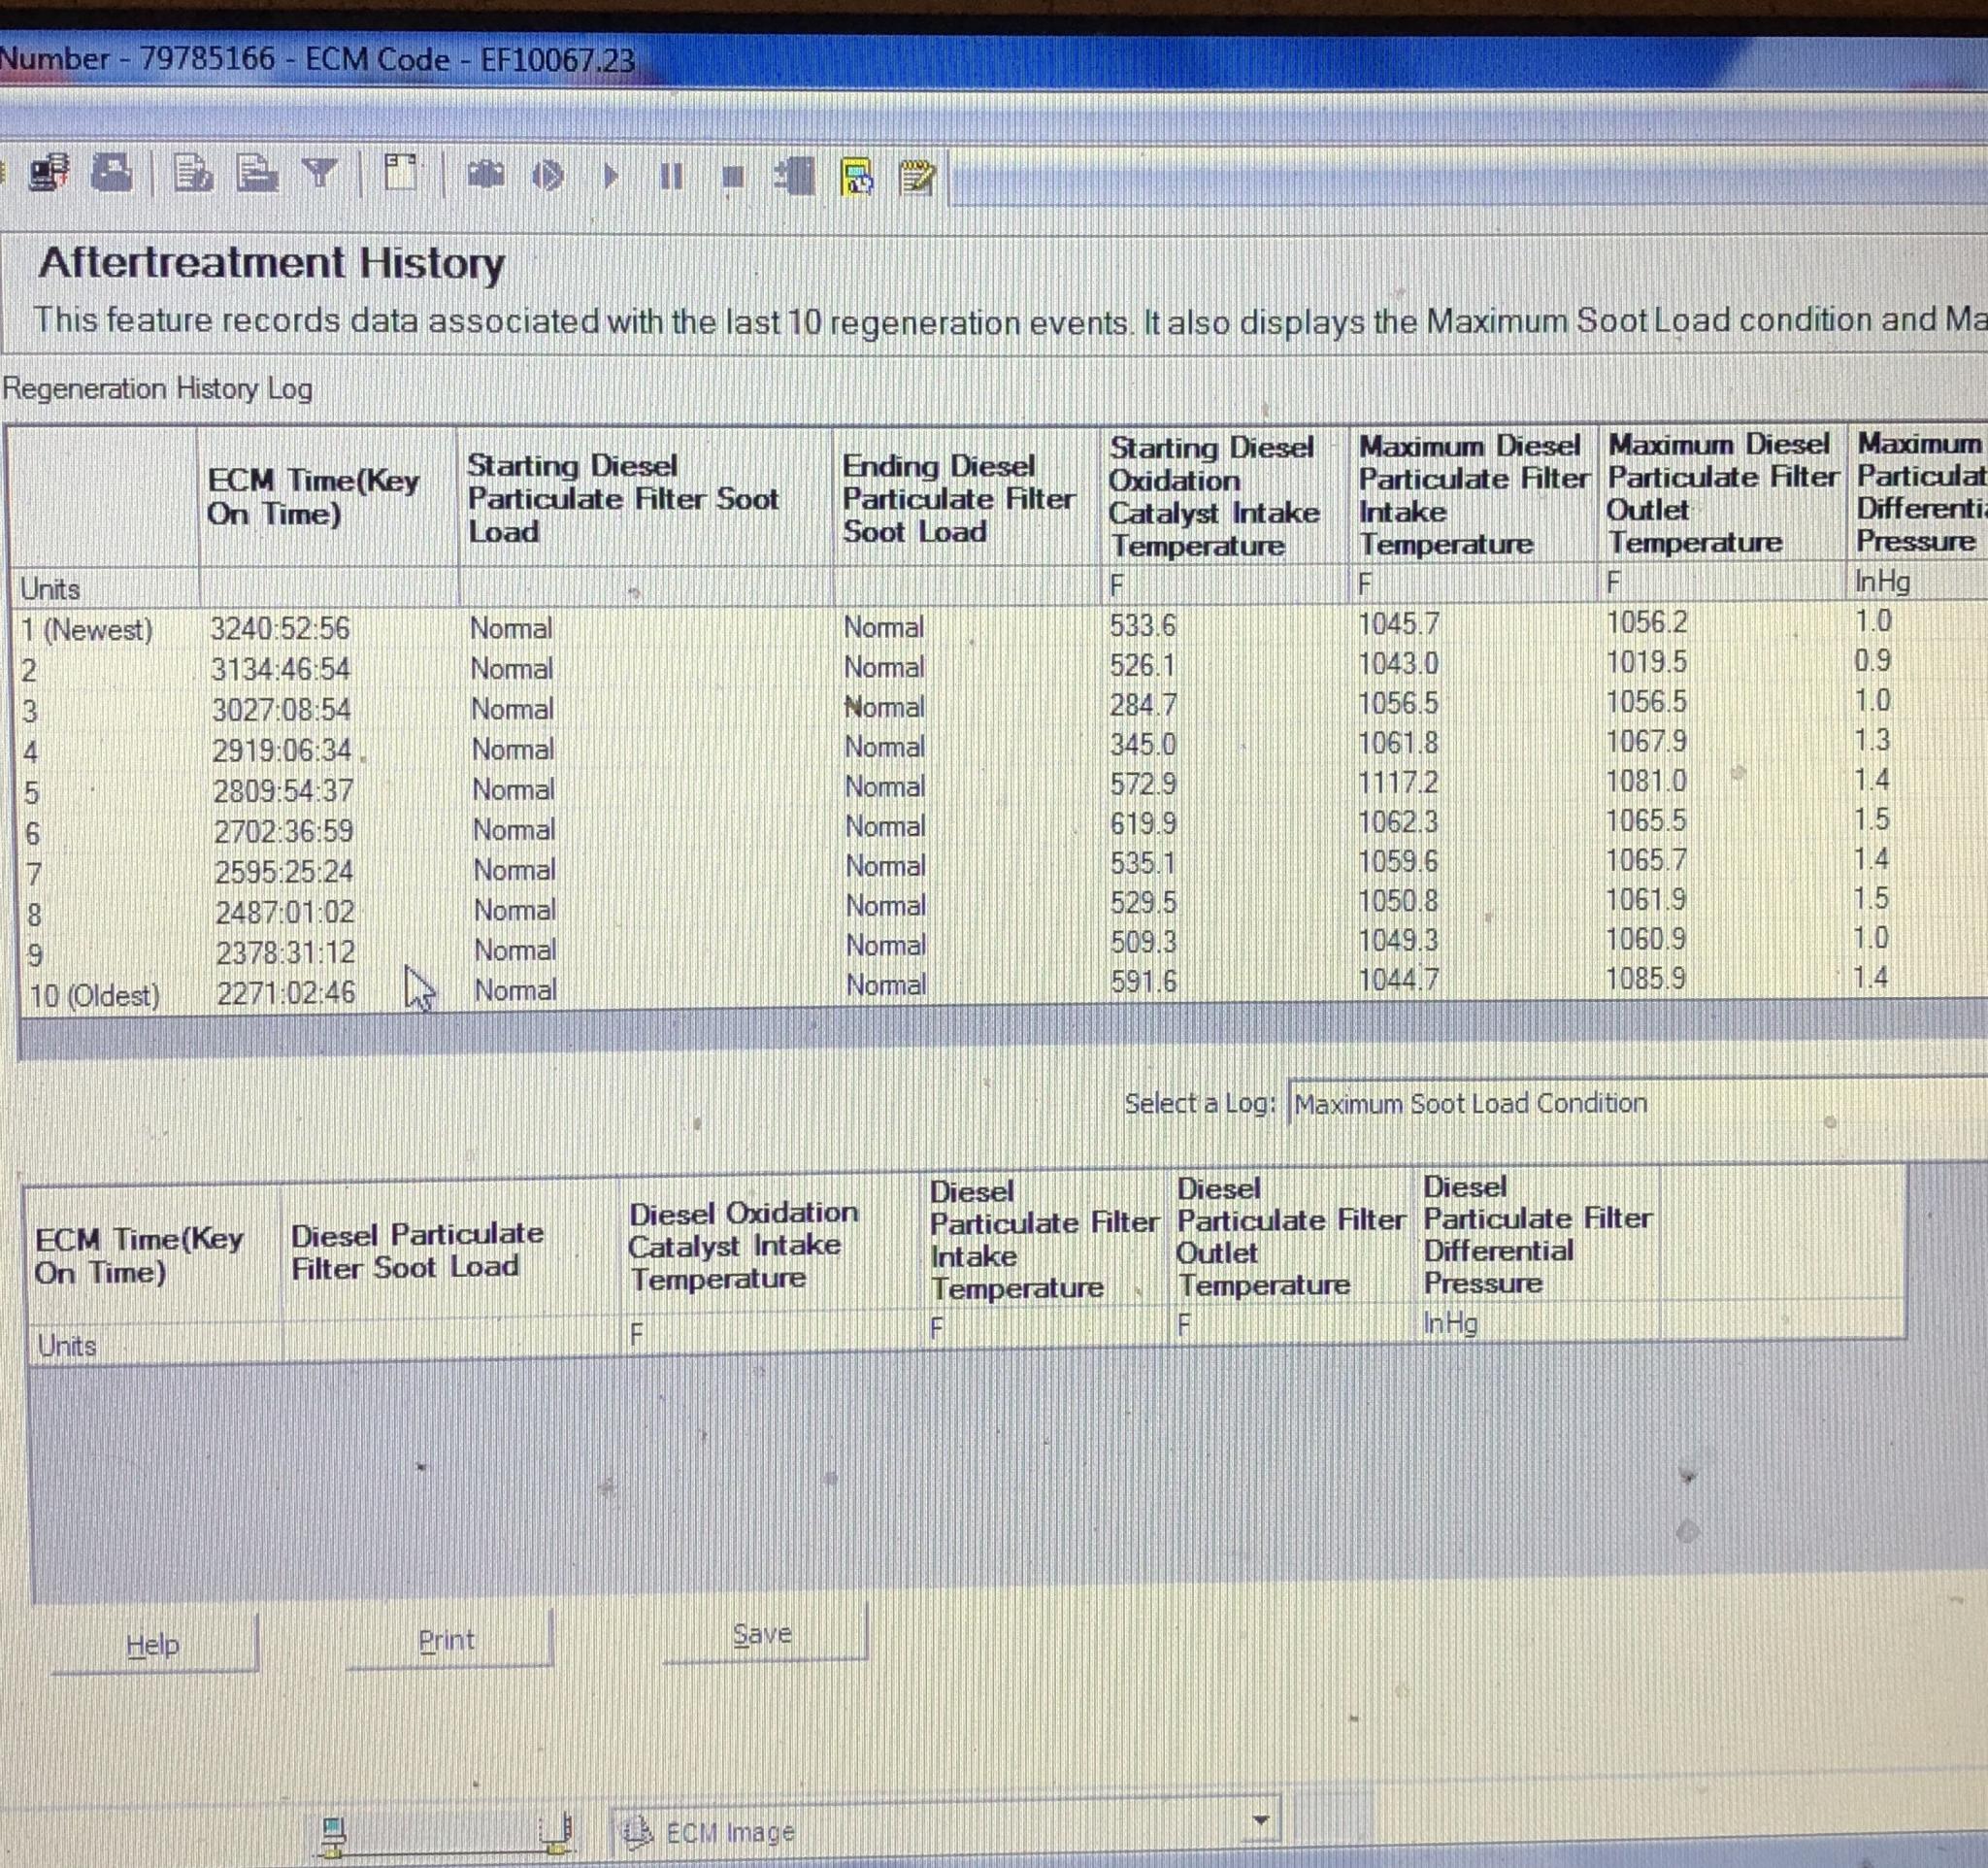1988x1868 pixels.
Task: Click the document with pencil icon
Action: click(x=193, y=174)
